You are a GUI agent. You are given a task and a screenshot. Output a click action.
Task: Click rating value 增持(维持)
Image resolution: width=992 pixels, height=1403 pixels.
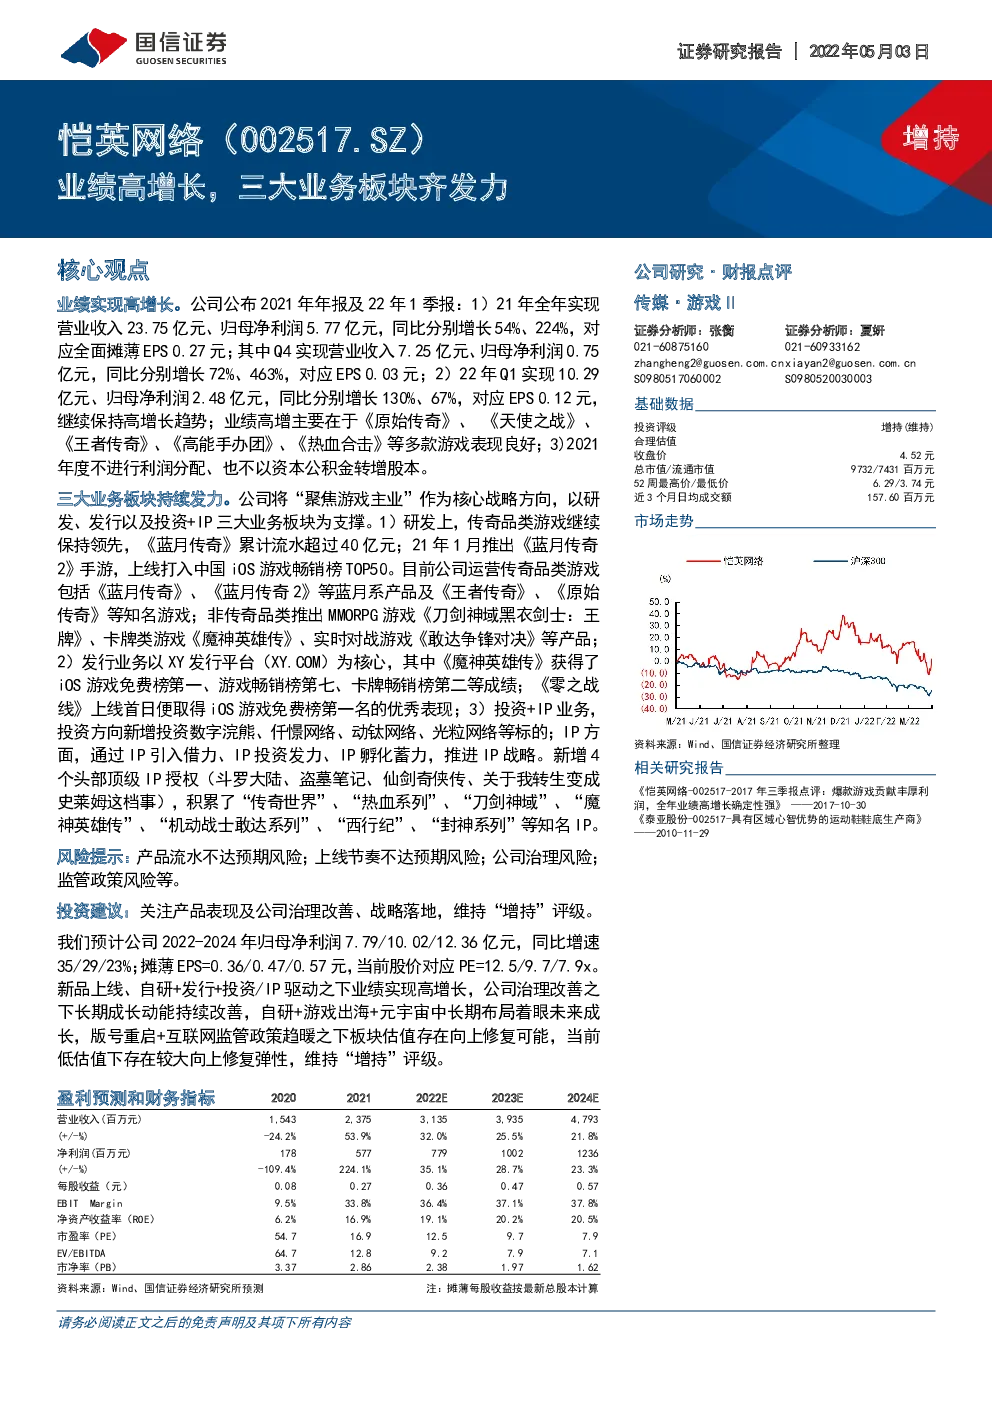click(907, 427)
